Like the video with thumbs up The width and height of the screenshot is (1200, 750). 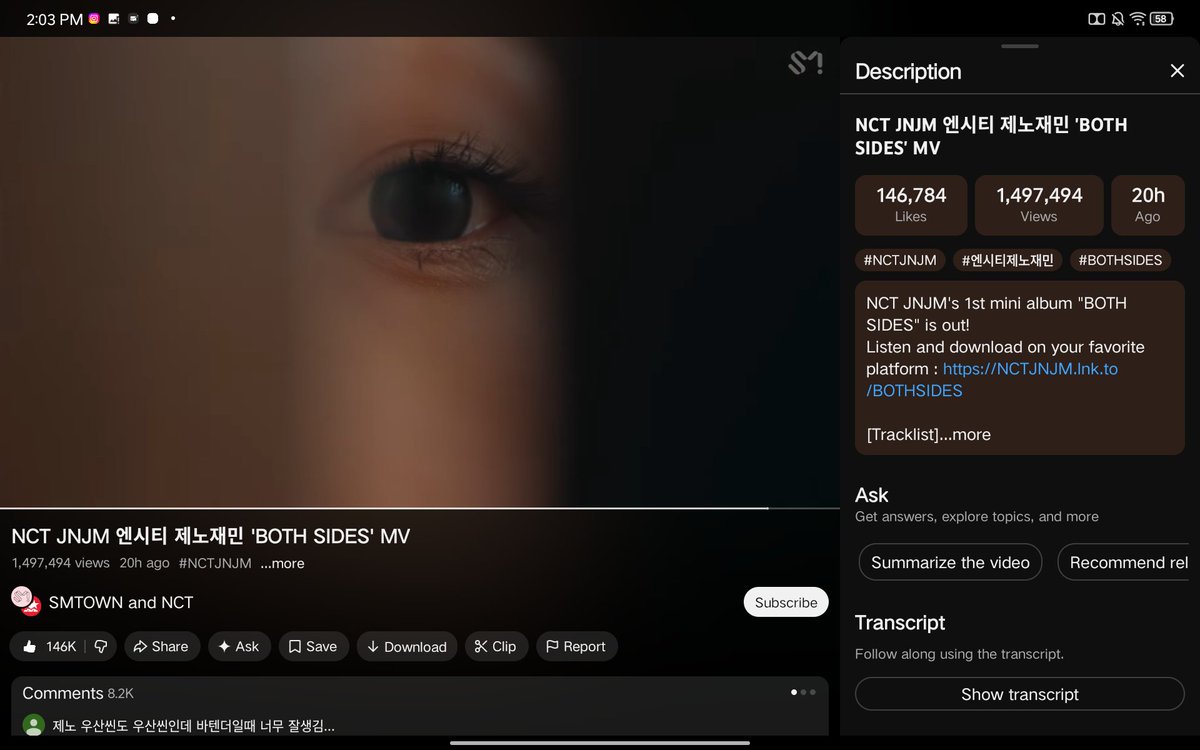pos(48,647)
